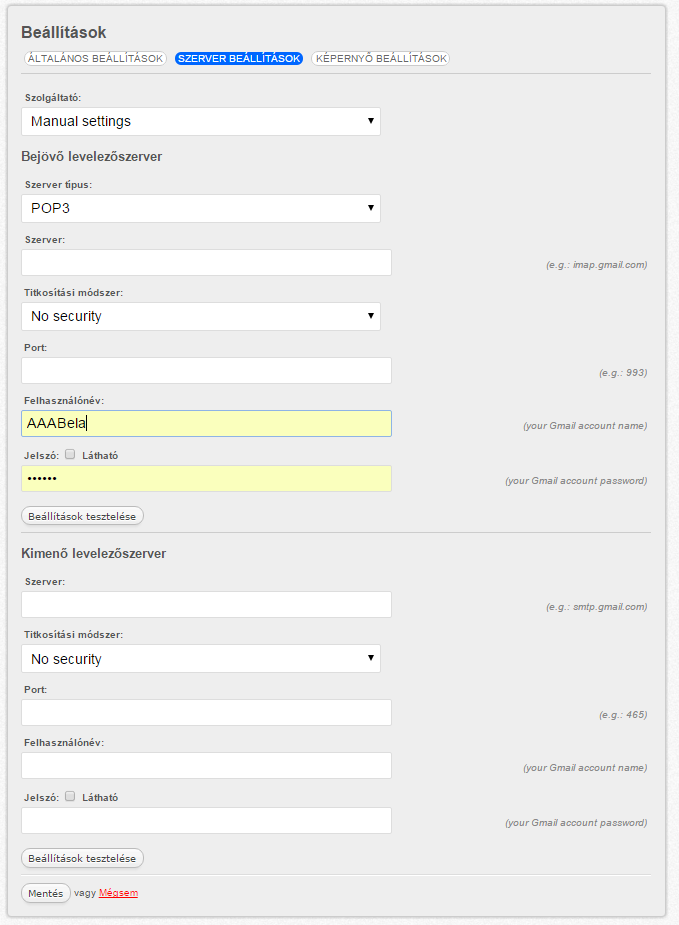Click the incoming Jelszó password field
679x925 pixels.
point(206,478)
